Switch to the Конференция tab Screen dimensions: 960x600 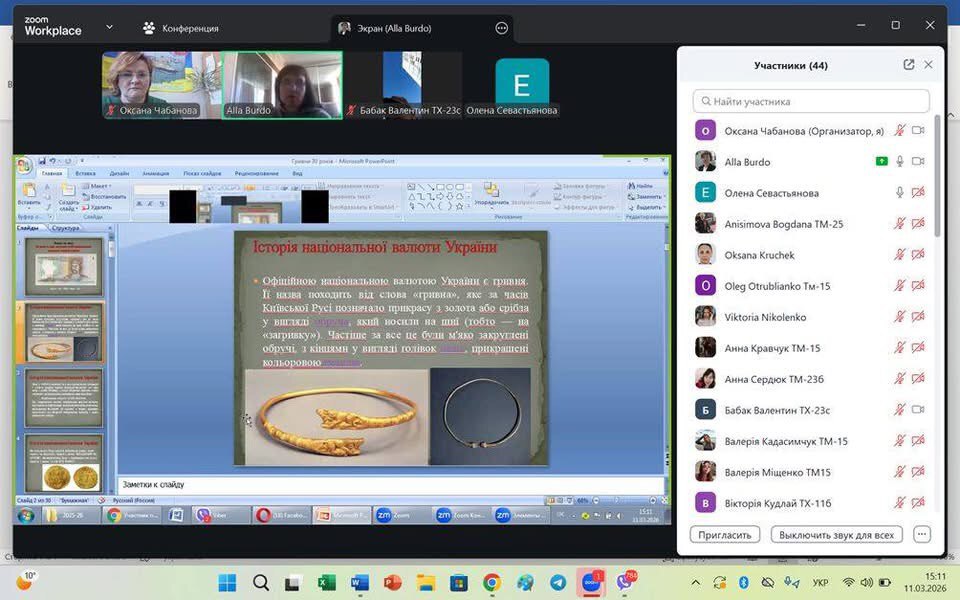click(x=188, y=28)
